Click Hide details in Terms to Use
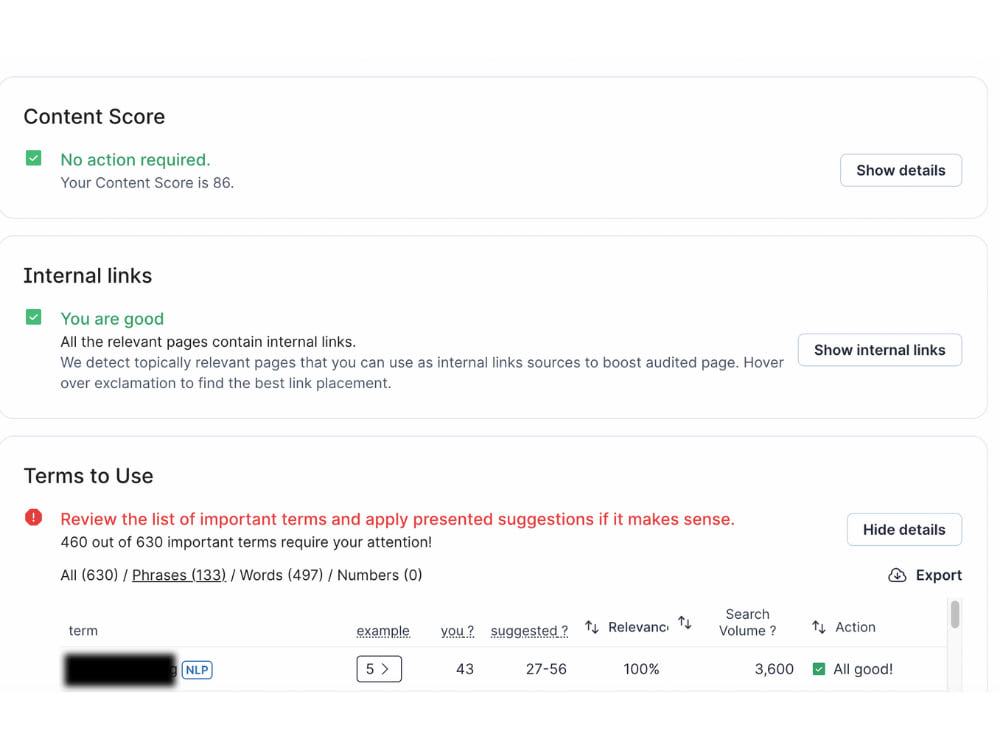Viewport: 1000px width, 750px height. [x=904, y=529]
